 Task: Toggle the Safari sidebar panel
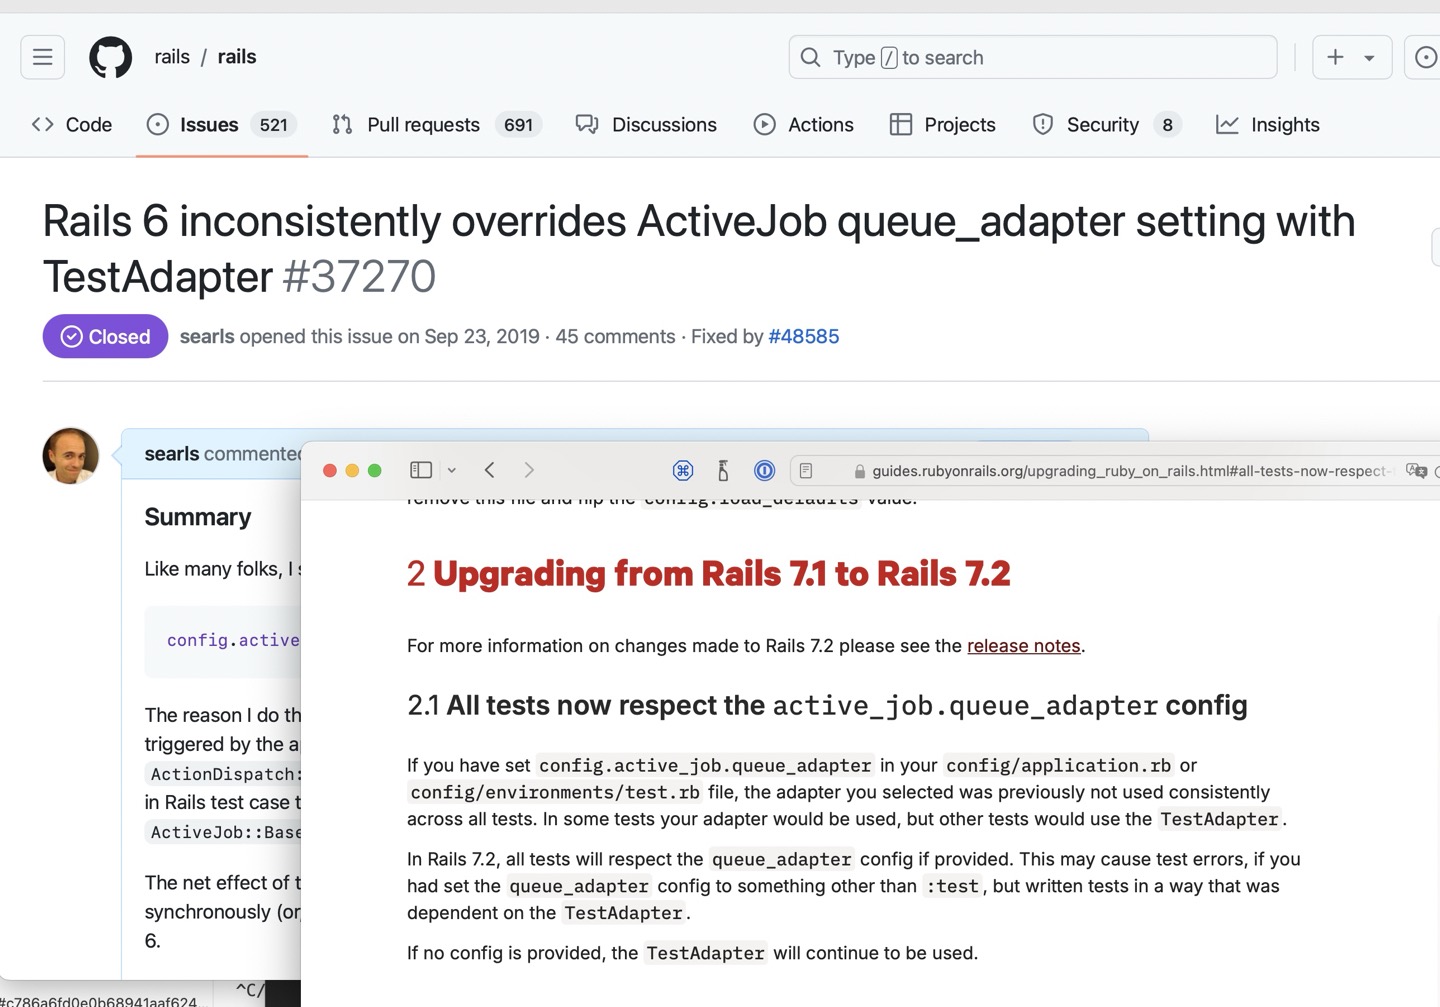[421, 470]
